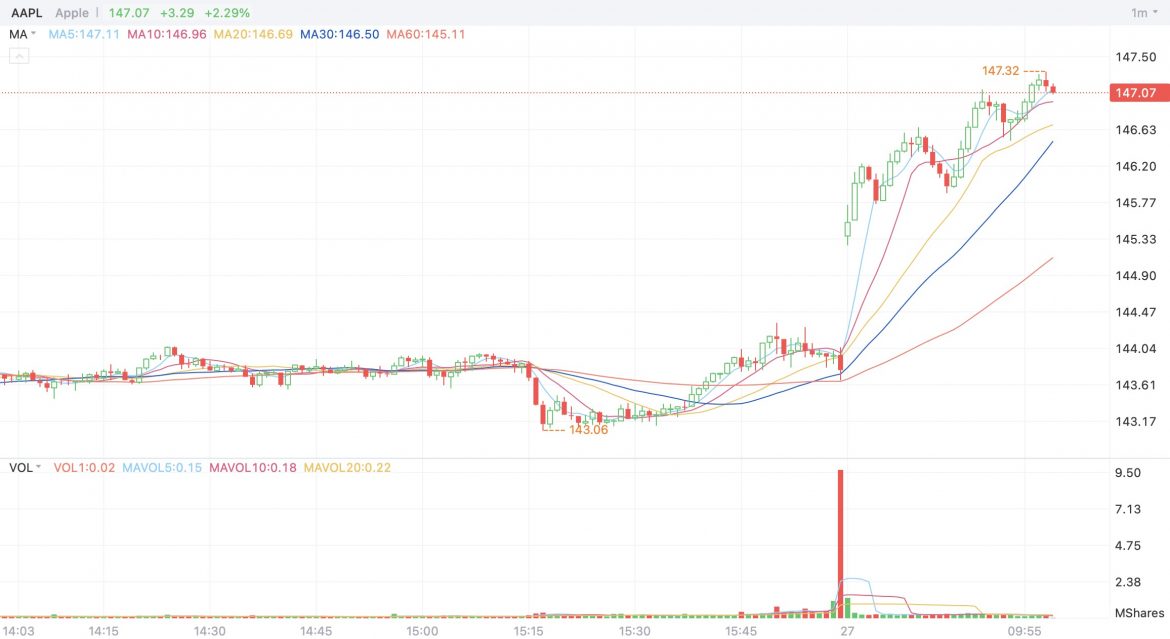Viewport: 1170px width, 639px height.
Task: Click the 15:30 time axis label
Action: pos(634,631)
